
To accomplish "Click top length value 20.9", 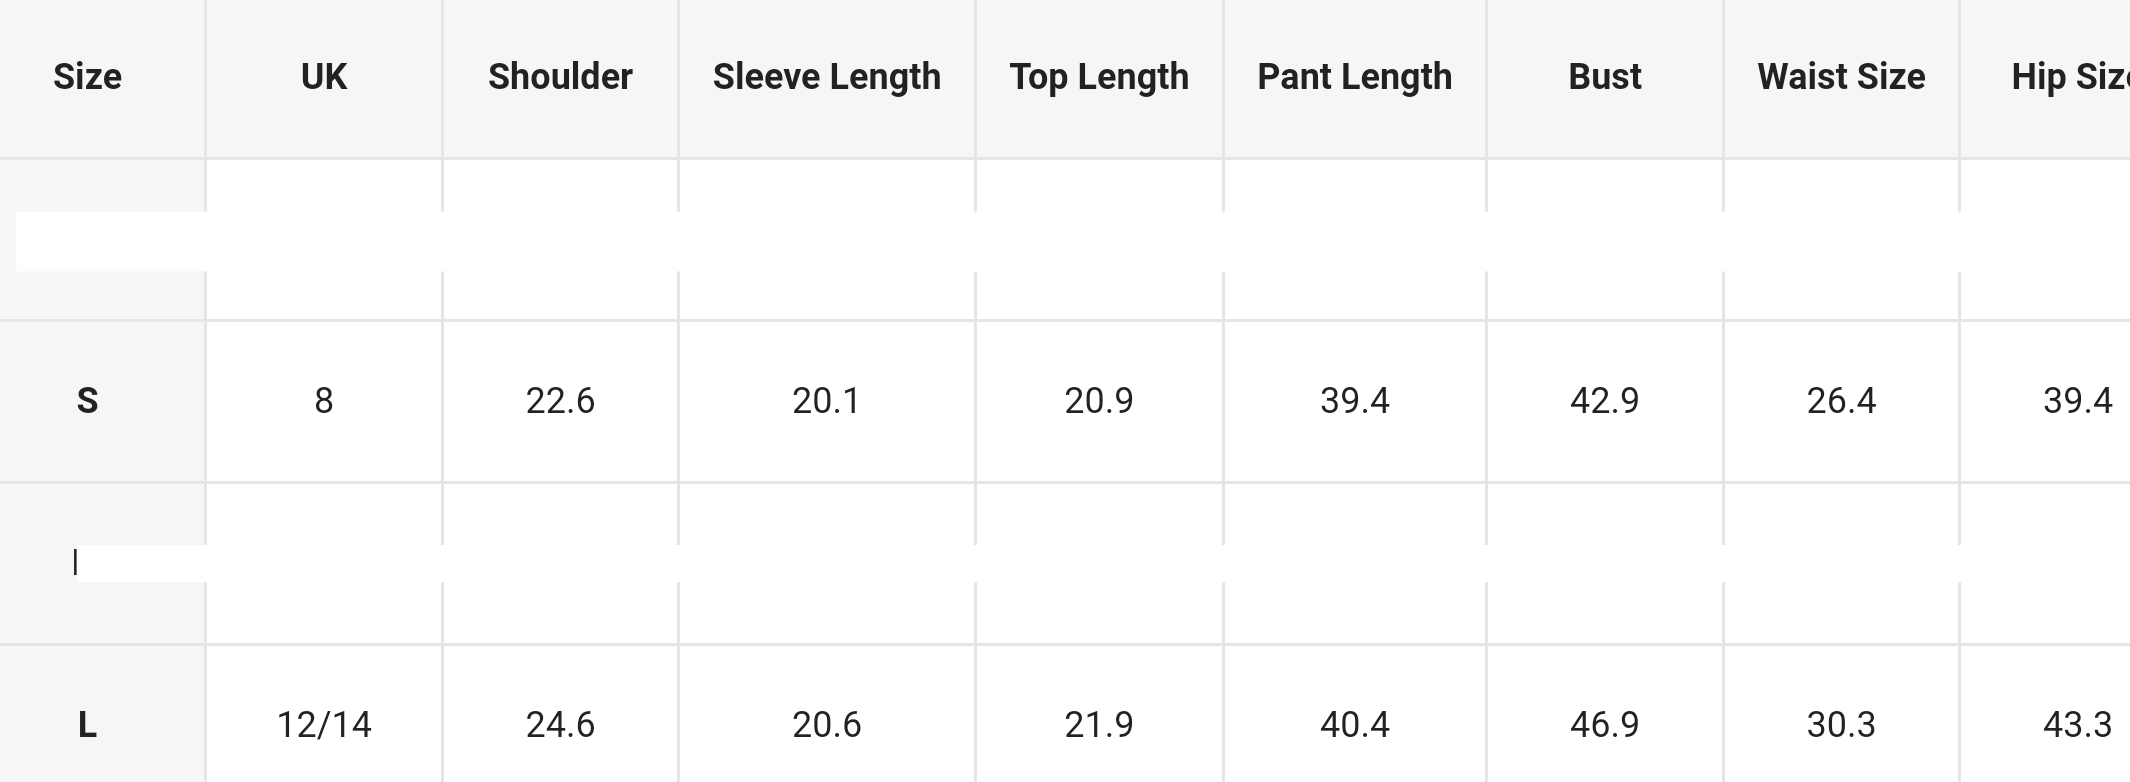I will pyautogui.click(x=1099, y=401).
